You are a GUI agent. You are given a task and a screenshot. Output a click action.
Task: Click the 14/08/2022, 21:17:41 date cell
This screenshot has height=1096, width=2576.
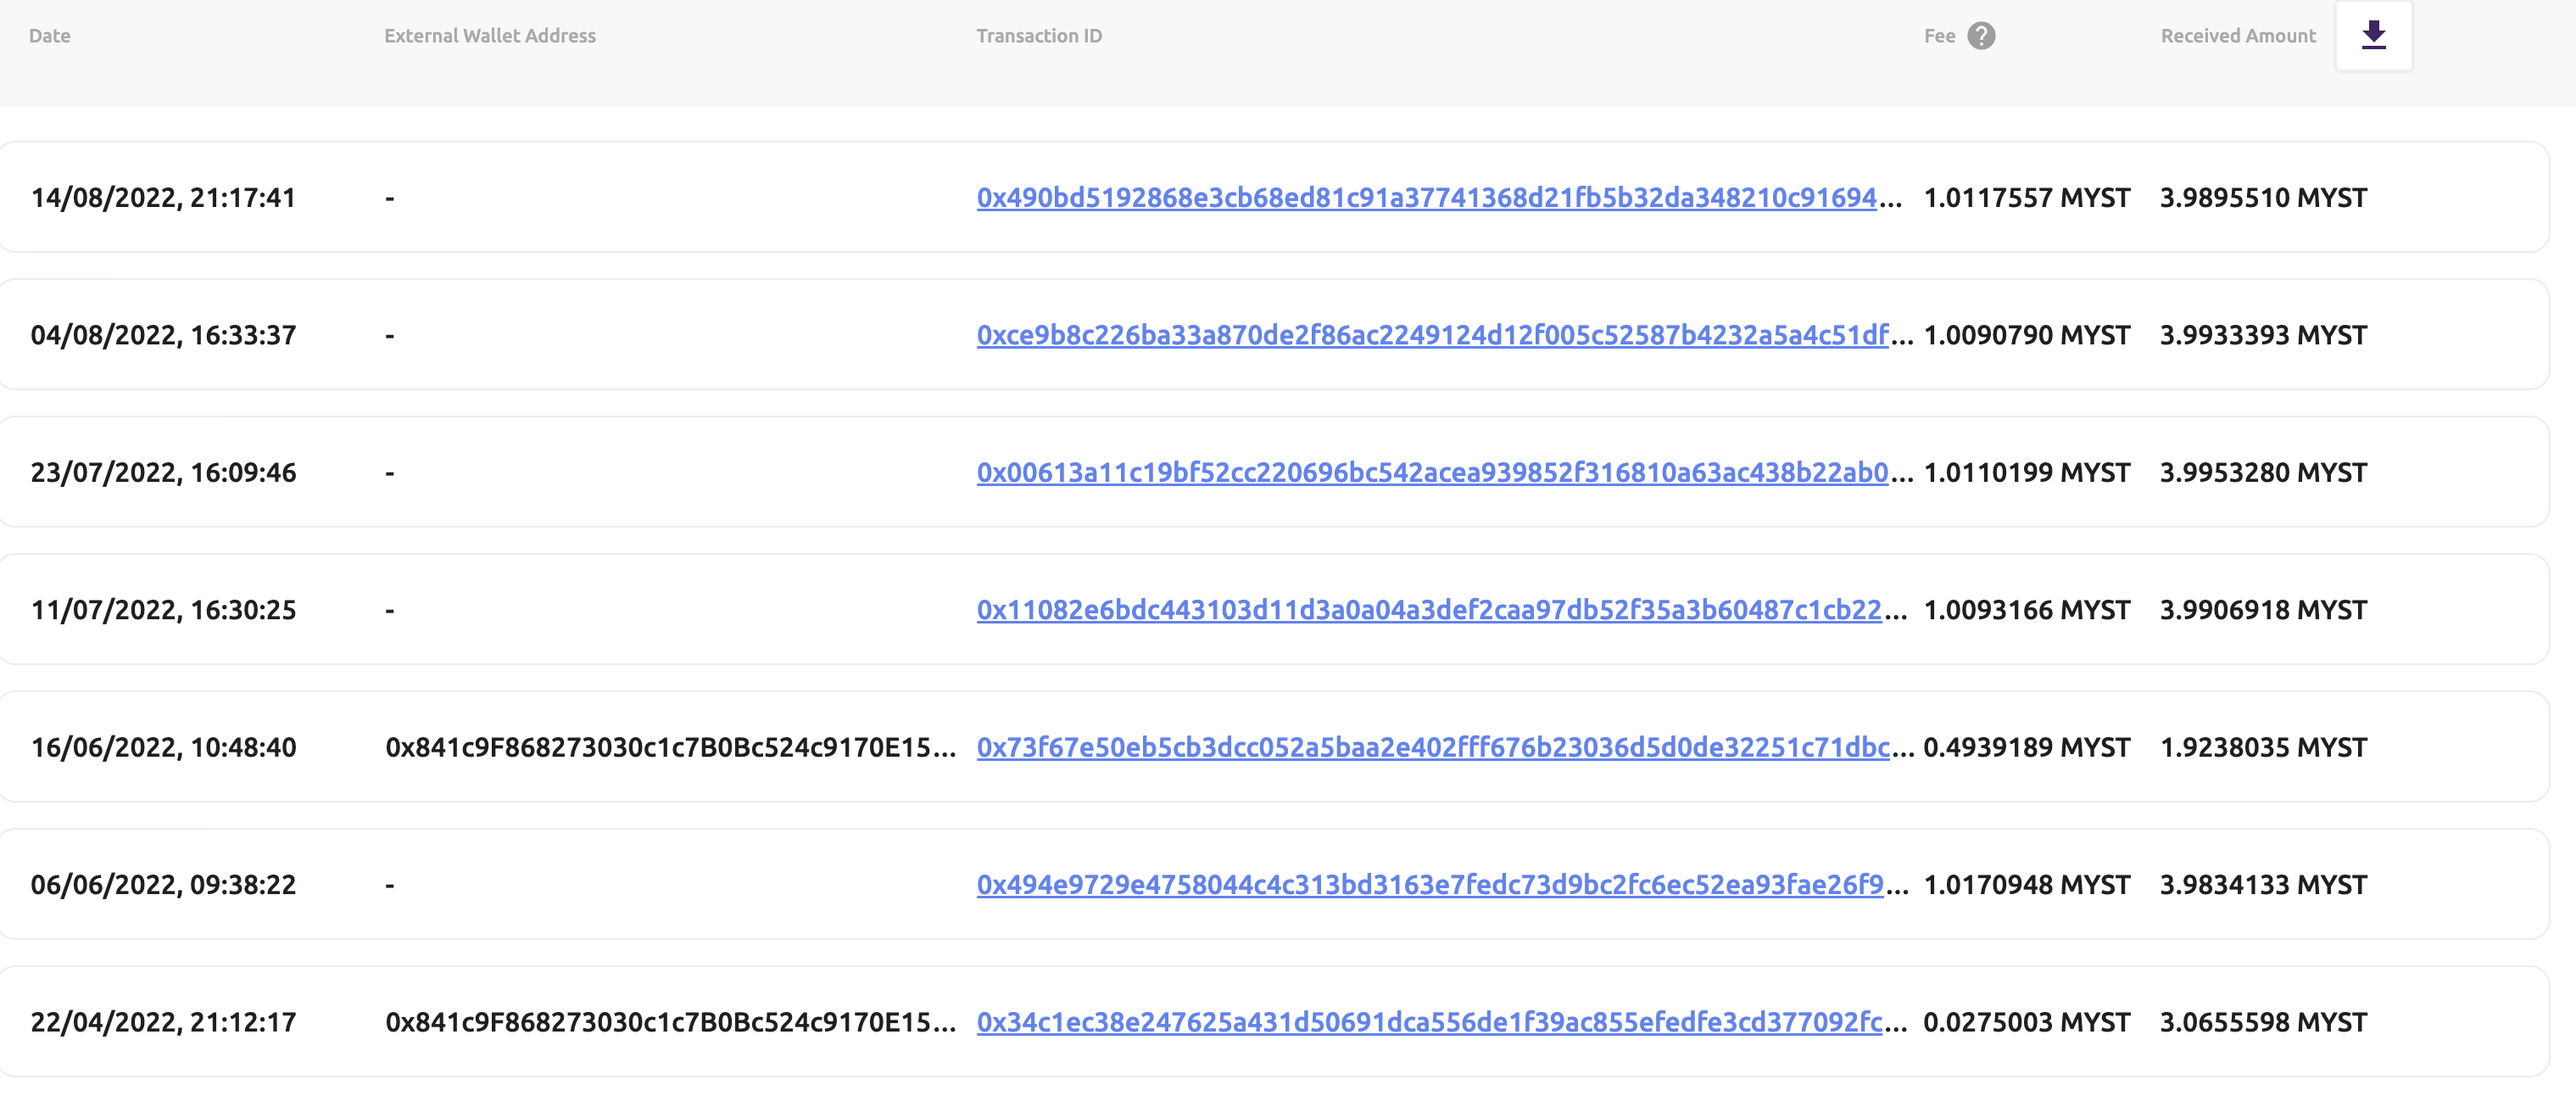(163, 198)
